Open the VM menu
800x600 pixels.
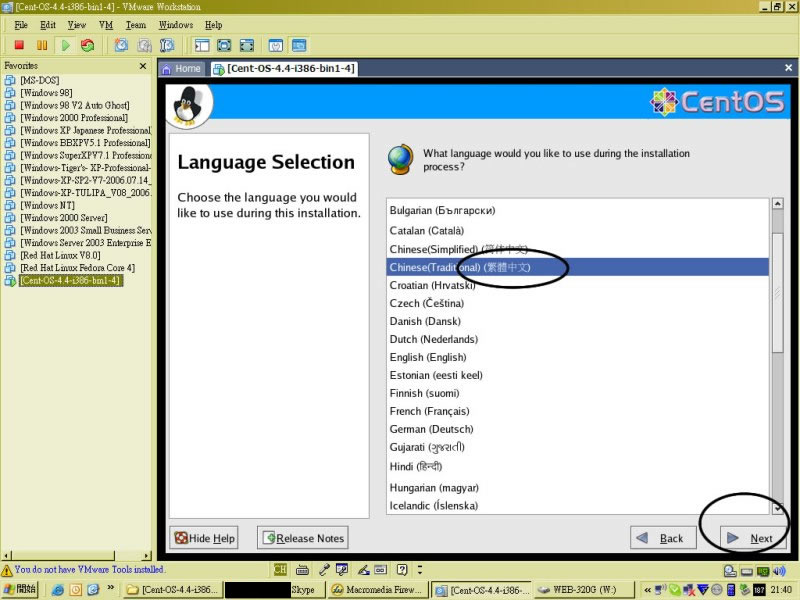tap(106, 25)
